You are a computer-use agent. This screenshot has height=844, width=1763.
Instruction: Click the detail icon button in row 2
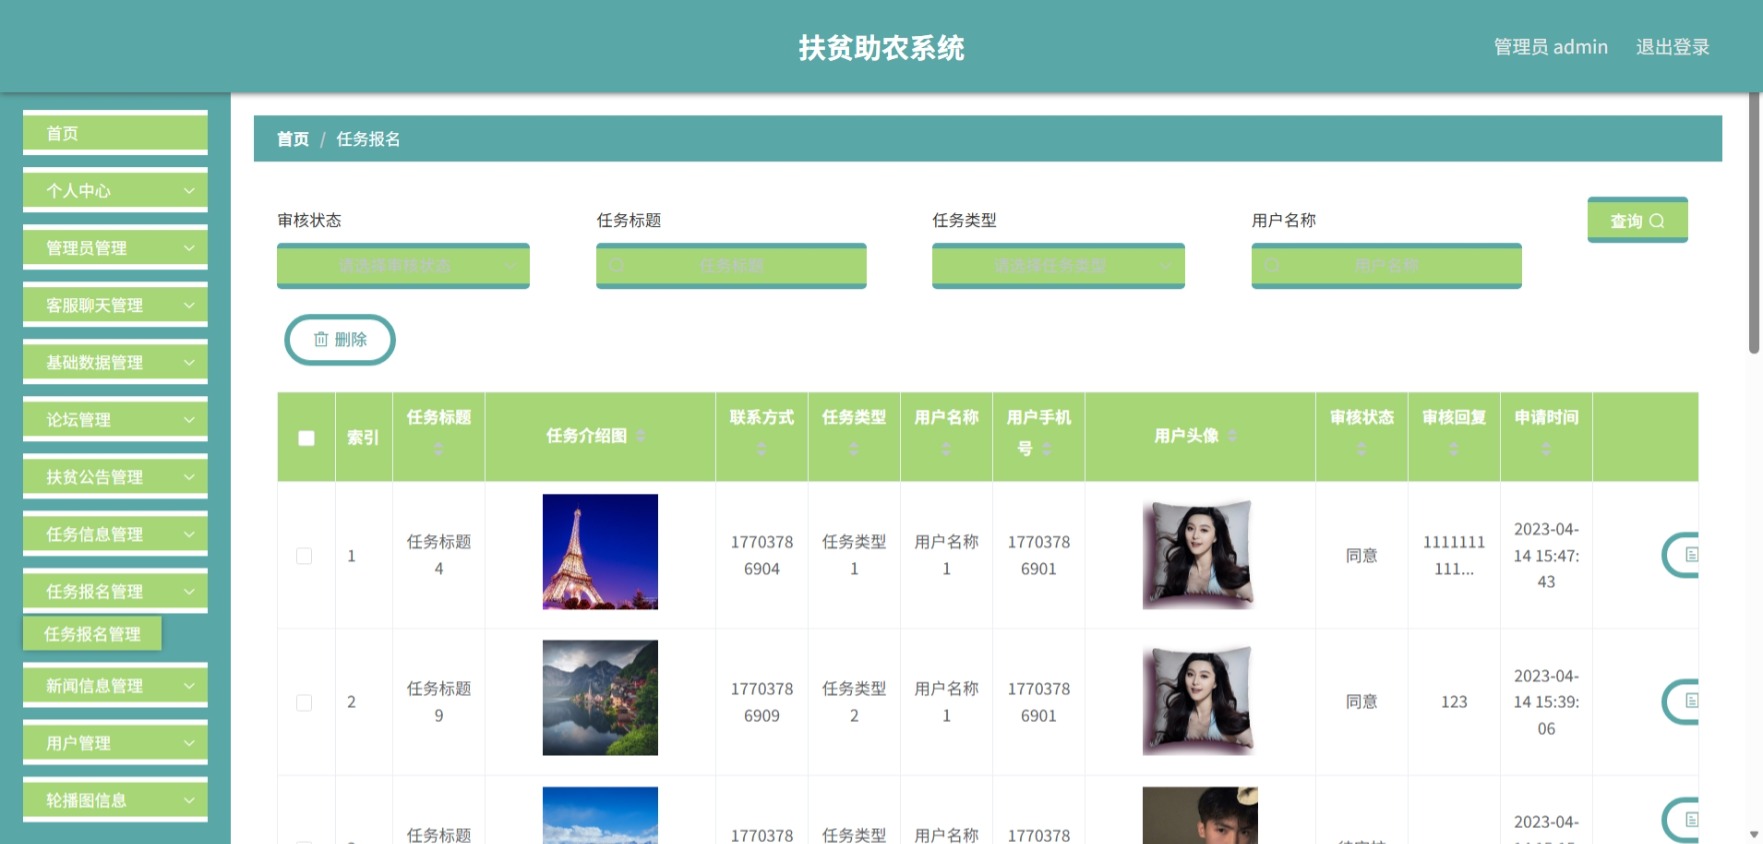(x=1682, y=701)
